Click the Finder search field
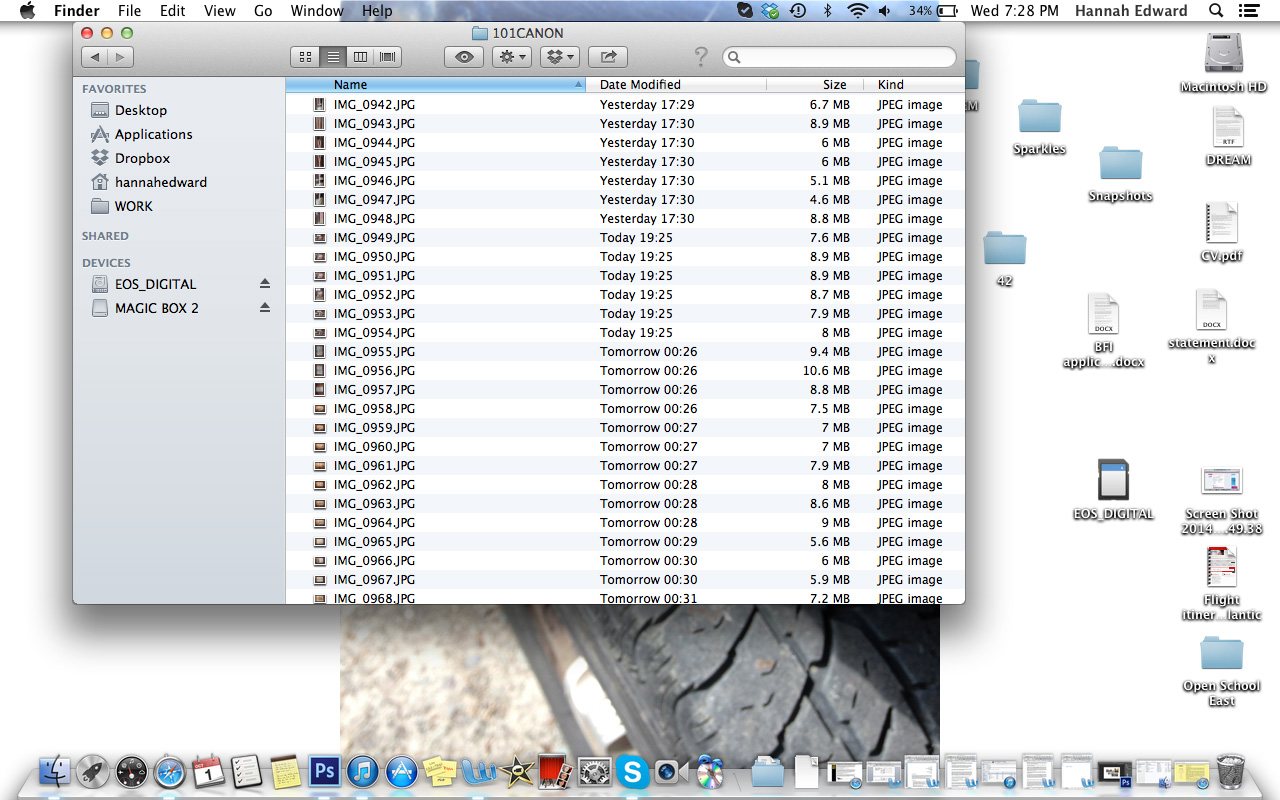The height and width of the screenshot is (800, 1280). point(839,57)
